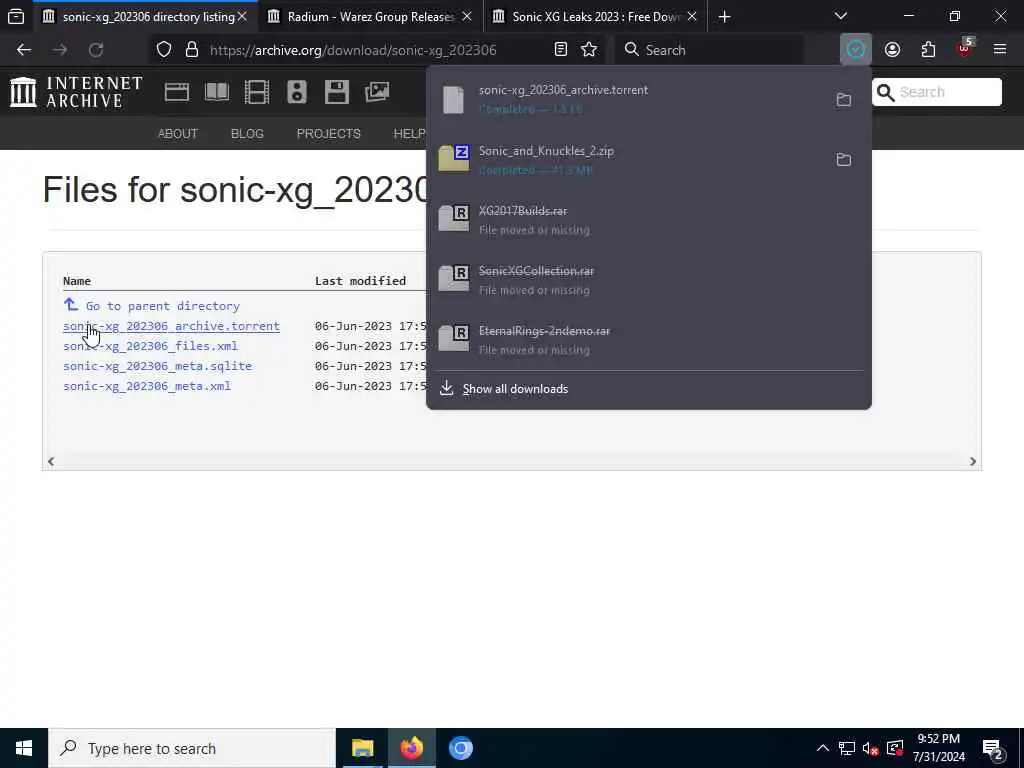Image resolution: width=1024 pixels, height=768 pixels.
Task: Close the Radium Warez Group tab
Action: (x=467, y=16)
